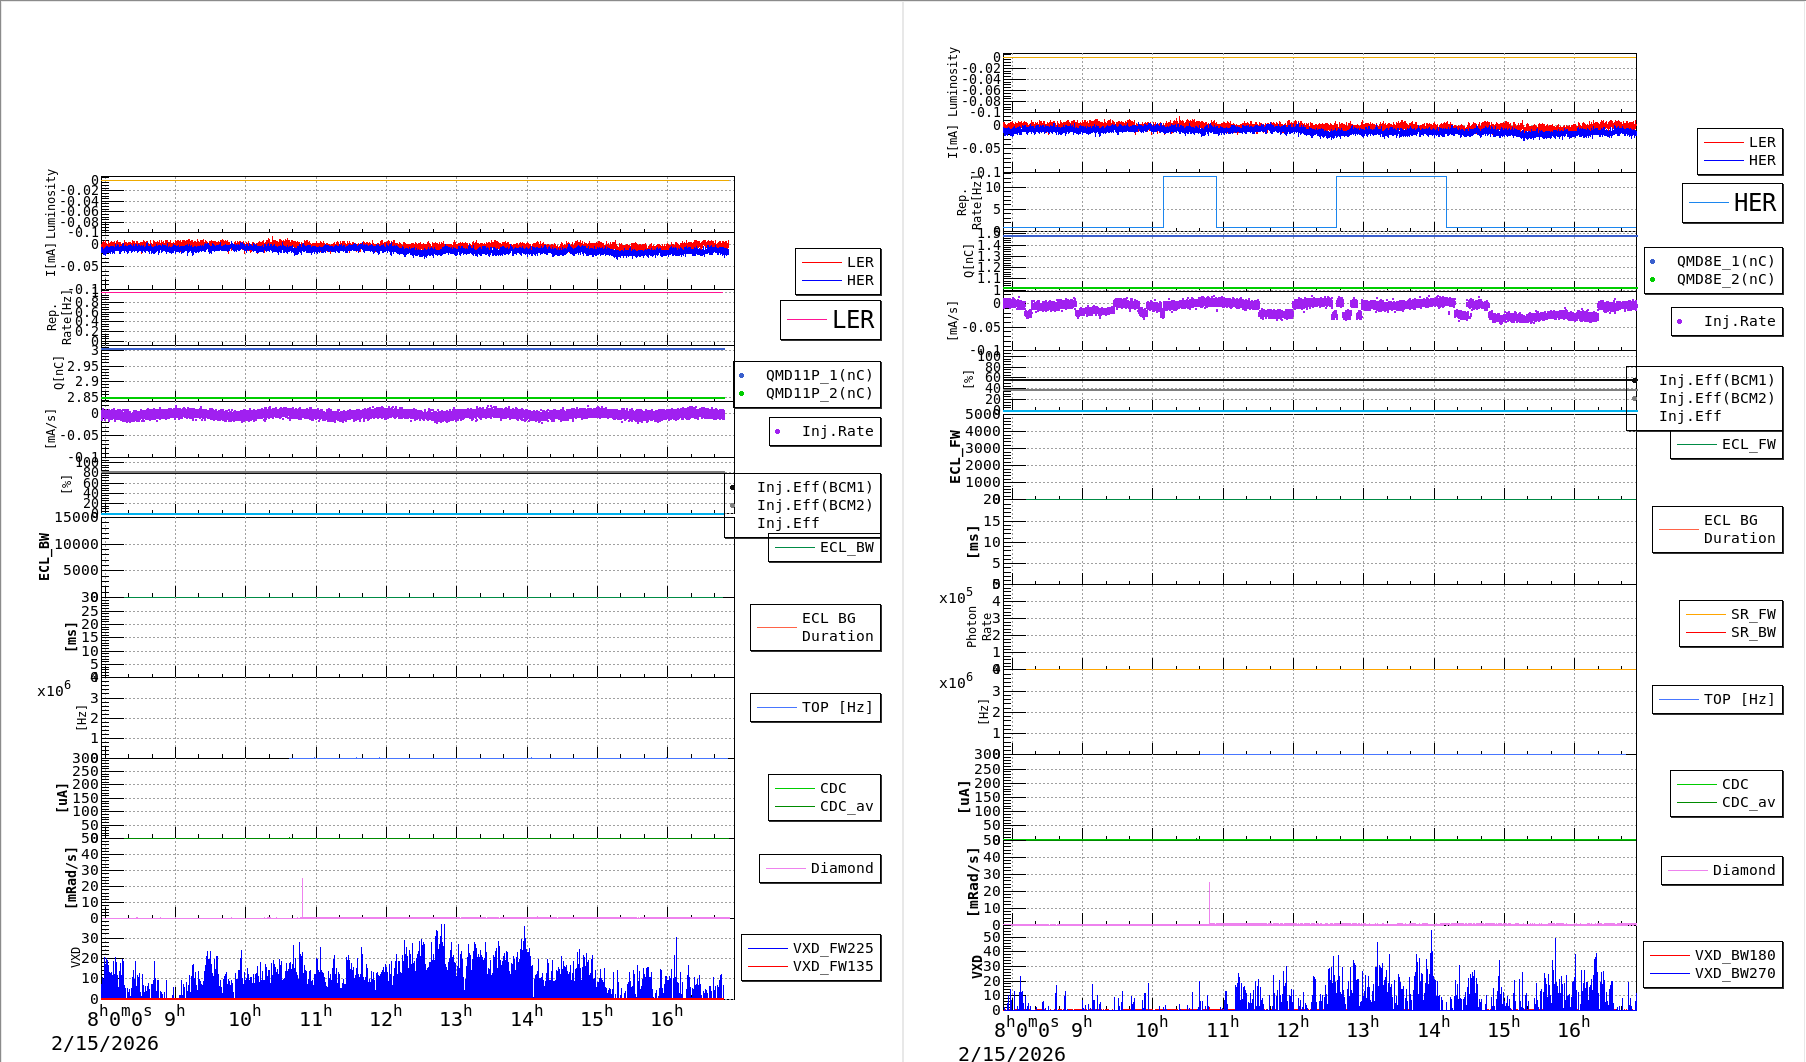Click the Diamond dose spike in left plot

302,895
